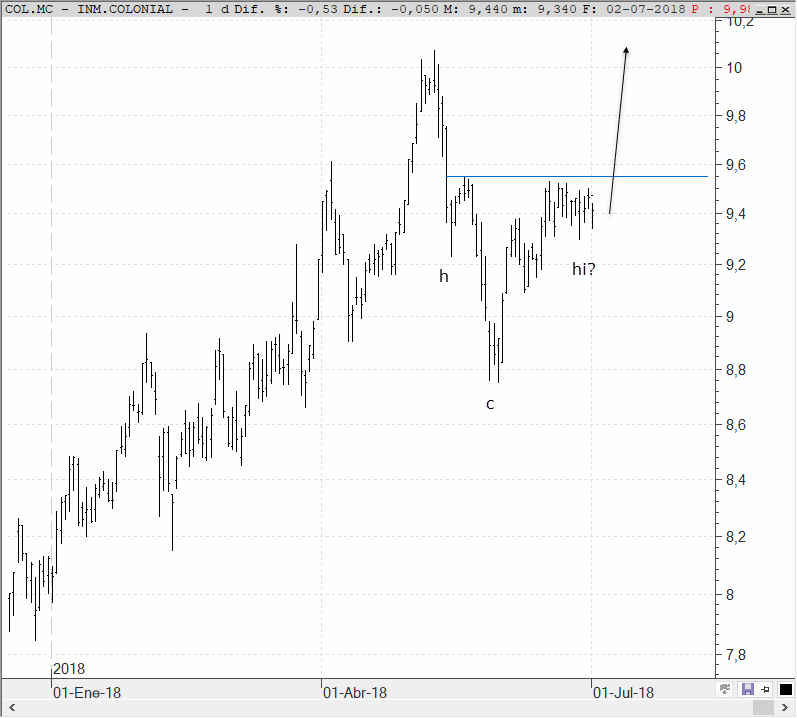The image size is (797, 718).
Task: Click the 'c' annotation below the low
Action: point(490,404)
